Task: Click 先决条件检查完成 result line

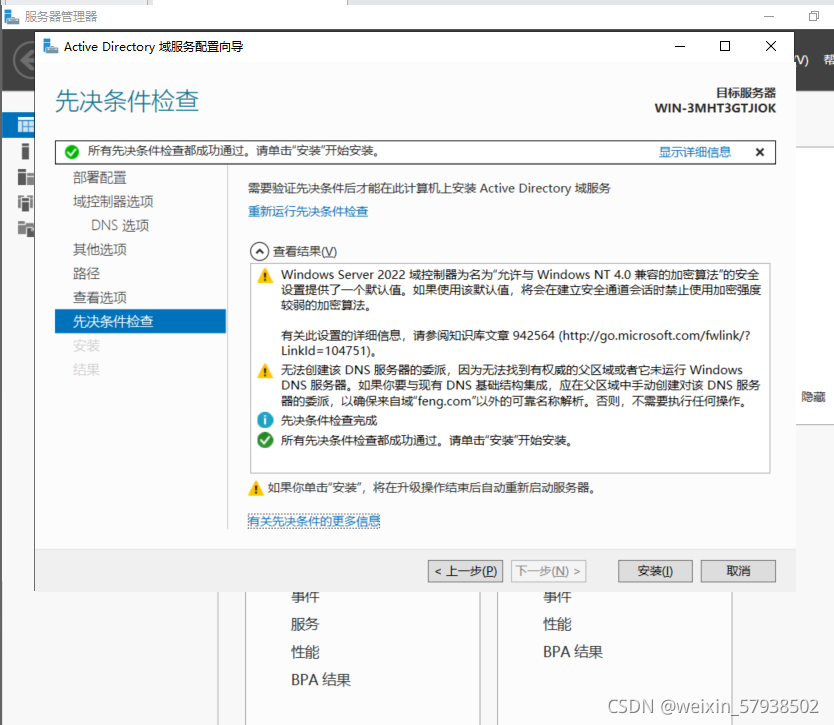Action: pos(329,420)
